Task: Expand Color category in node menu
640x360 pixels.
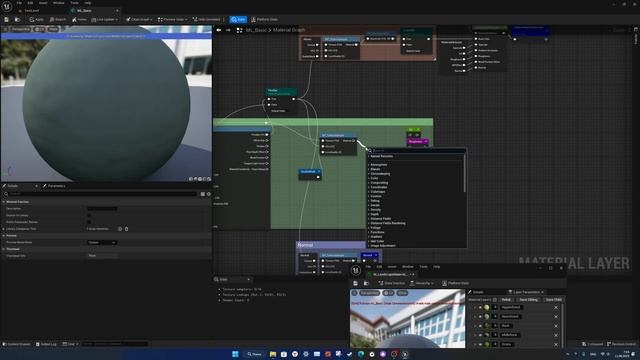Action: [x=373, y=178]
